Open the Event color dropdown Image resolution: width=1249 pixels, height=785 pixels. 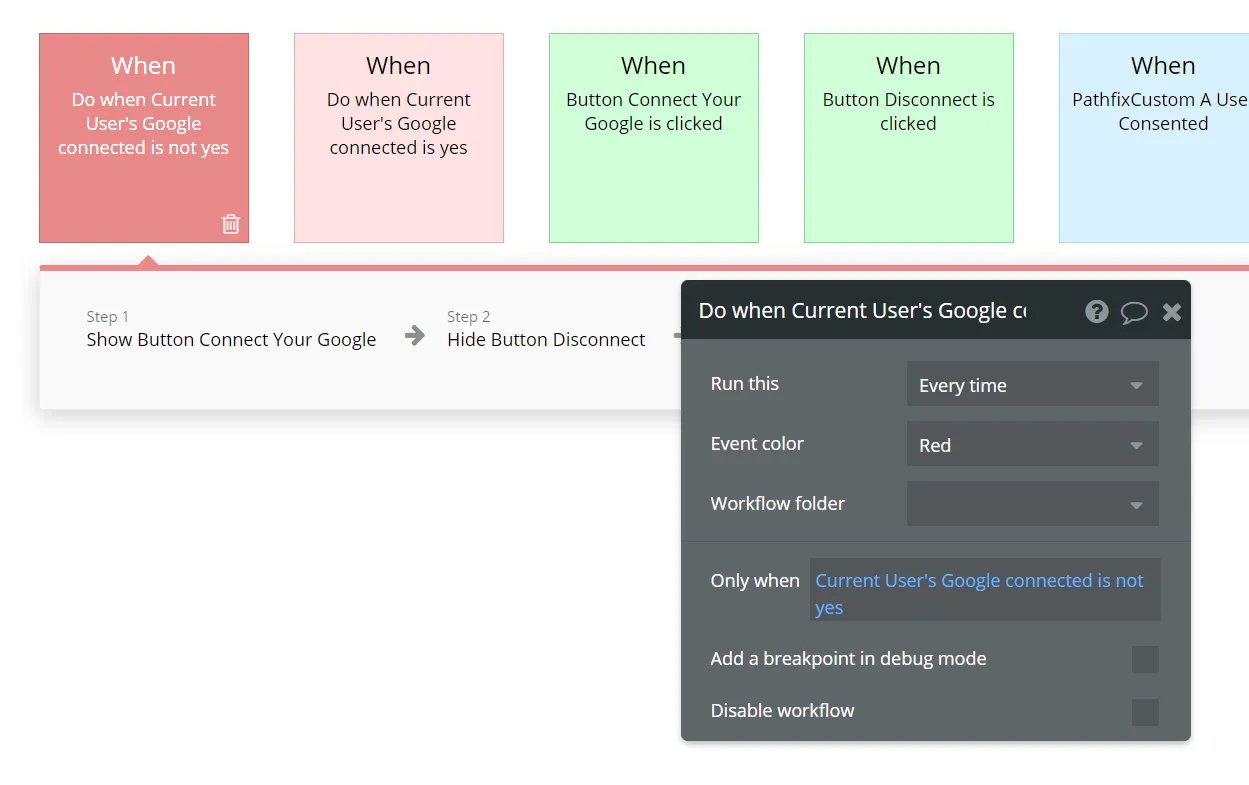[1032, 445]
